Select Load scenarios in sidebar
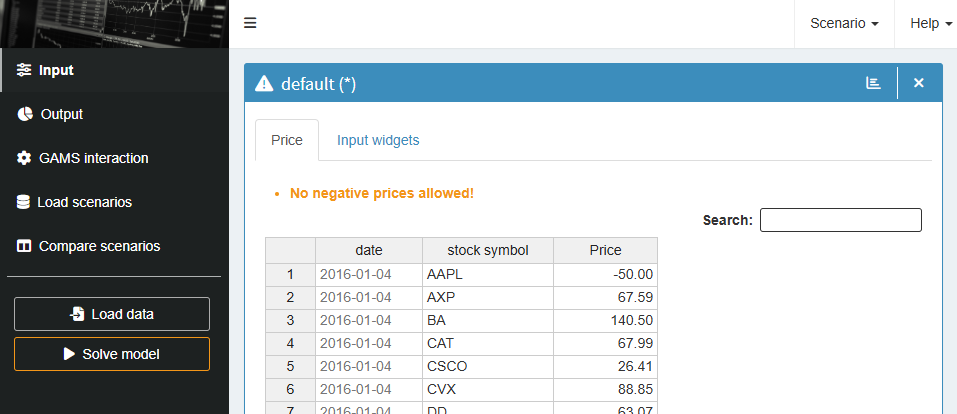Viewport: 957px width, 414px height. point(84,202)
